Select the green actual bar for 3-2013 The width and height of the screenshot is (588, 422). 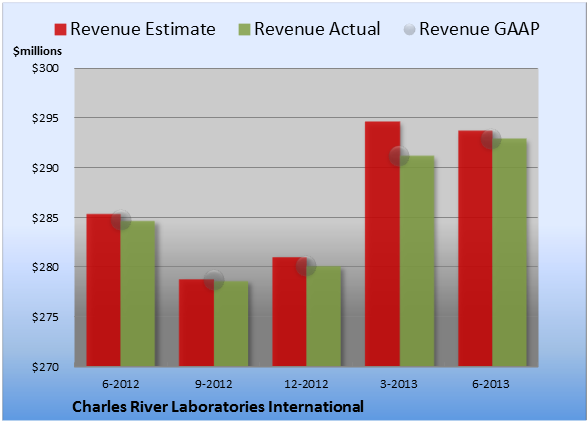(x=417, y=261)
